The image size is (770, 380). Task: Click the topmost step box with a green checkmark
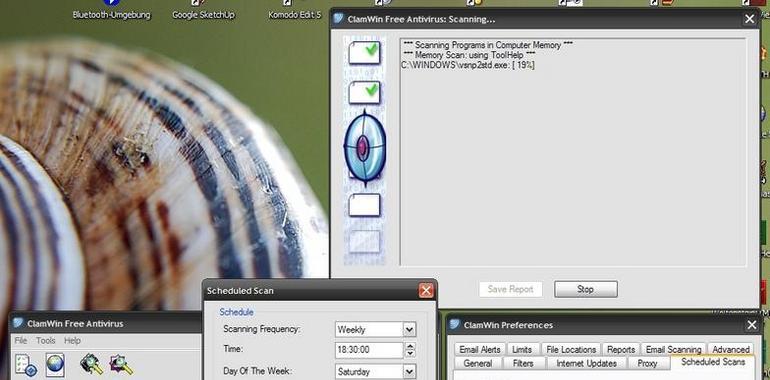pyautogui.click(x=364, y=53)
